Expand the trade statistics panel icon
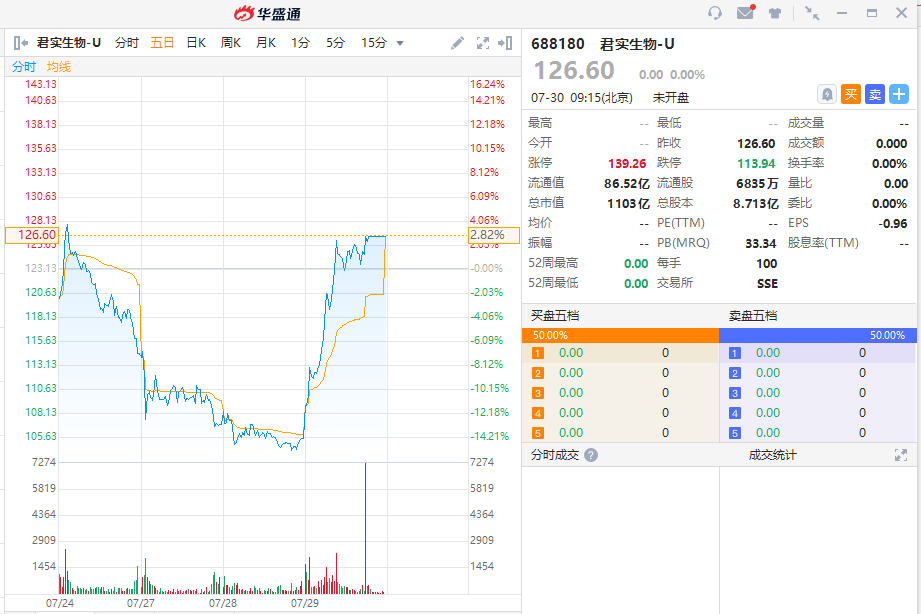Viewport: 921px width, 614px height. click(900, 455)
